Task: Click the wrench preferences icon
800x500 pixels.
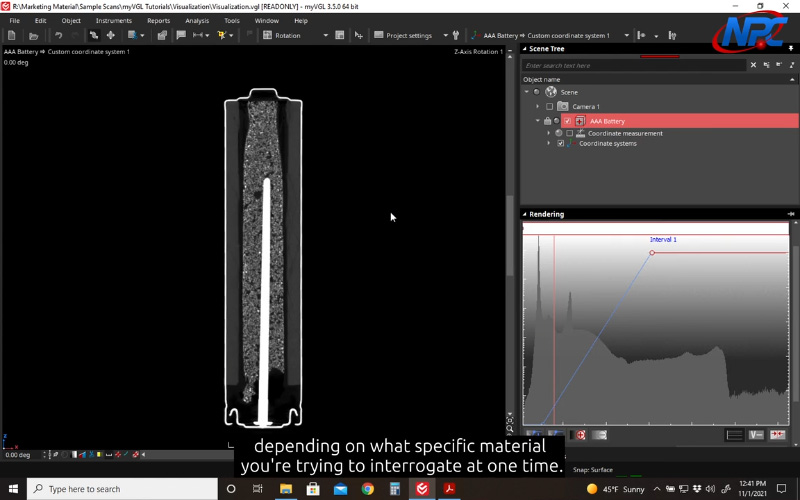Action: pos(456,35)
